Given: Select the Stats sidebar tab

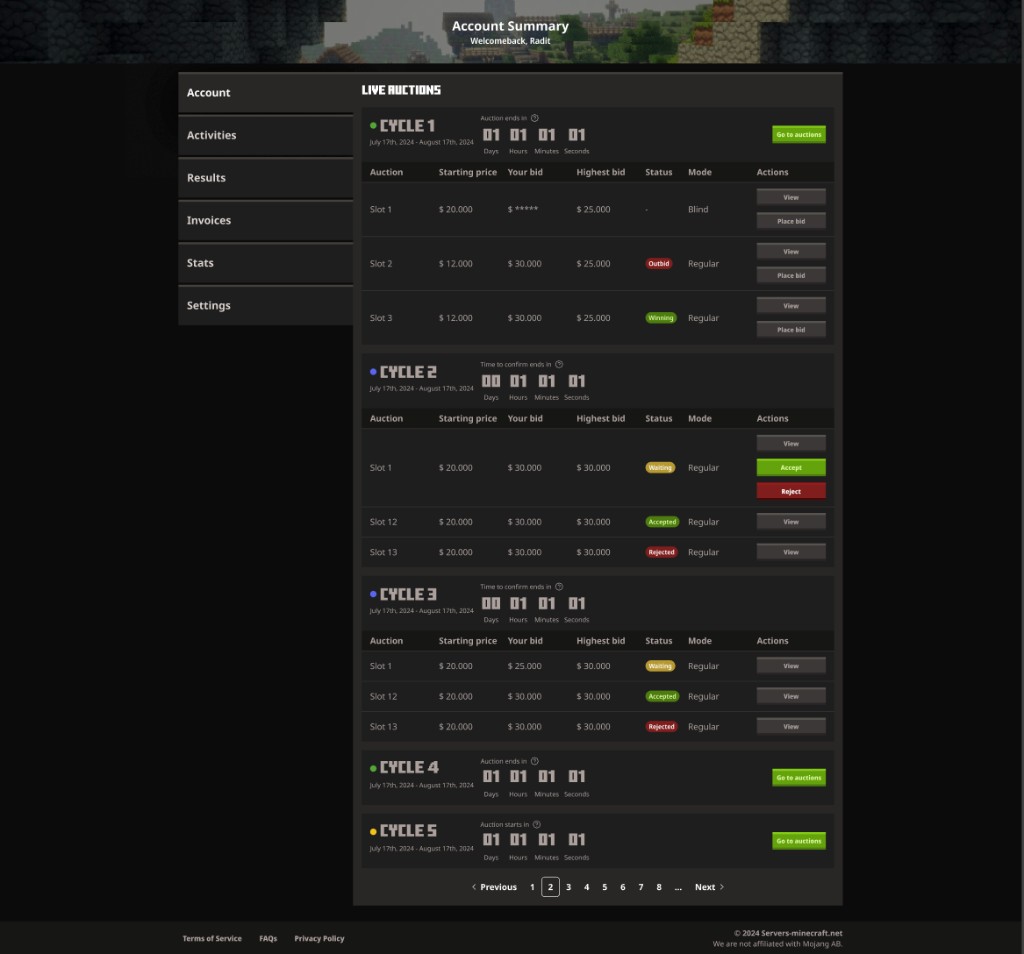Looking at the screenshot, I should [266, 262].
